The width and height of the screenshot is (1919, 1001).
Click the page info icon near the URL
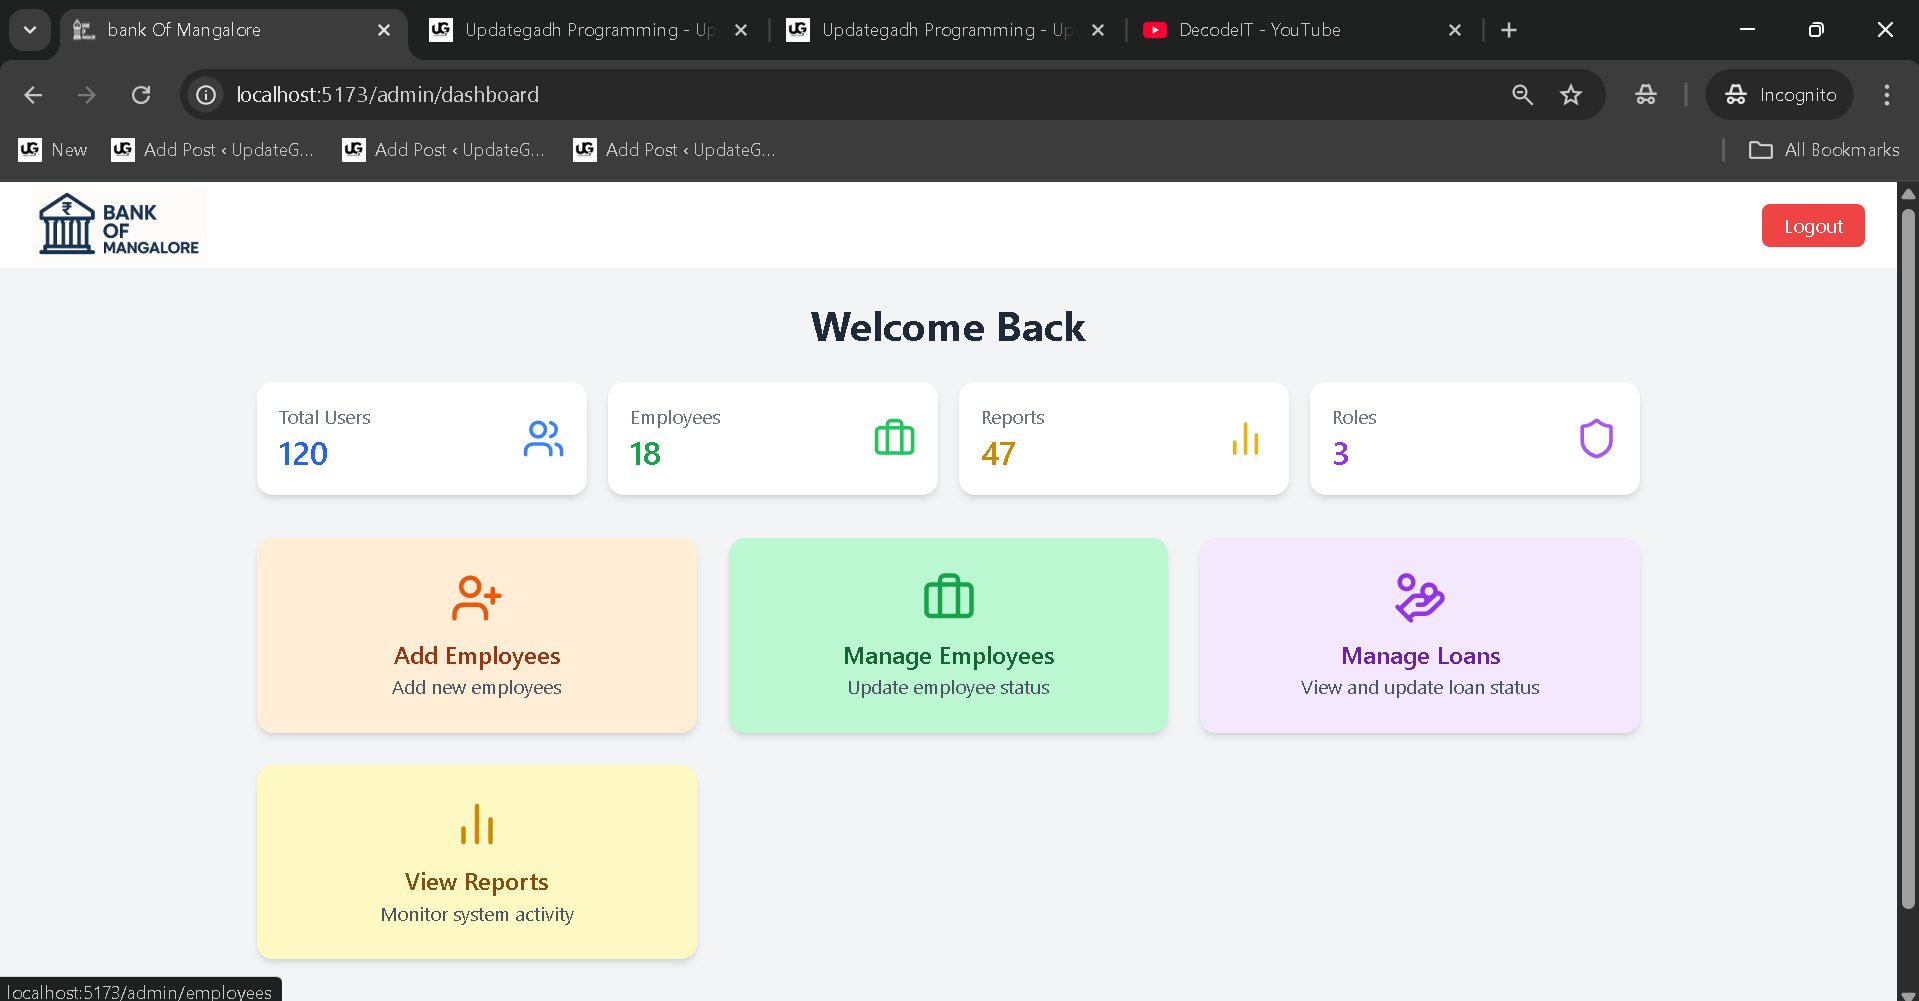[x=206, y=94]
